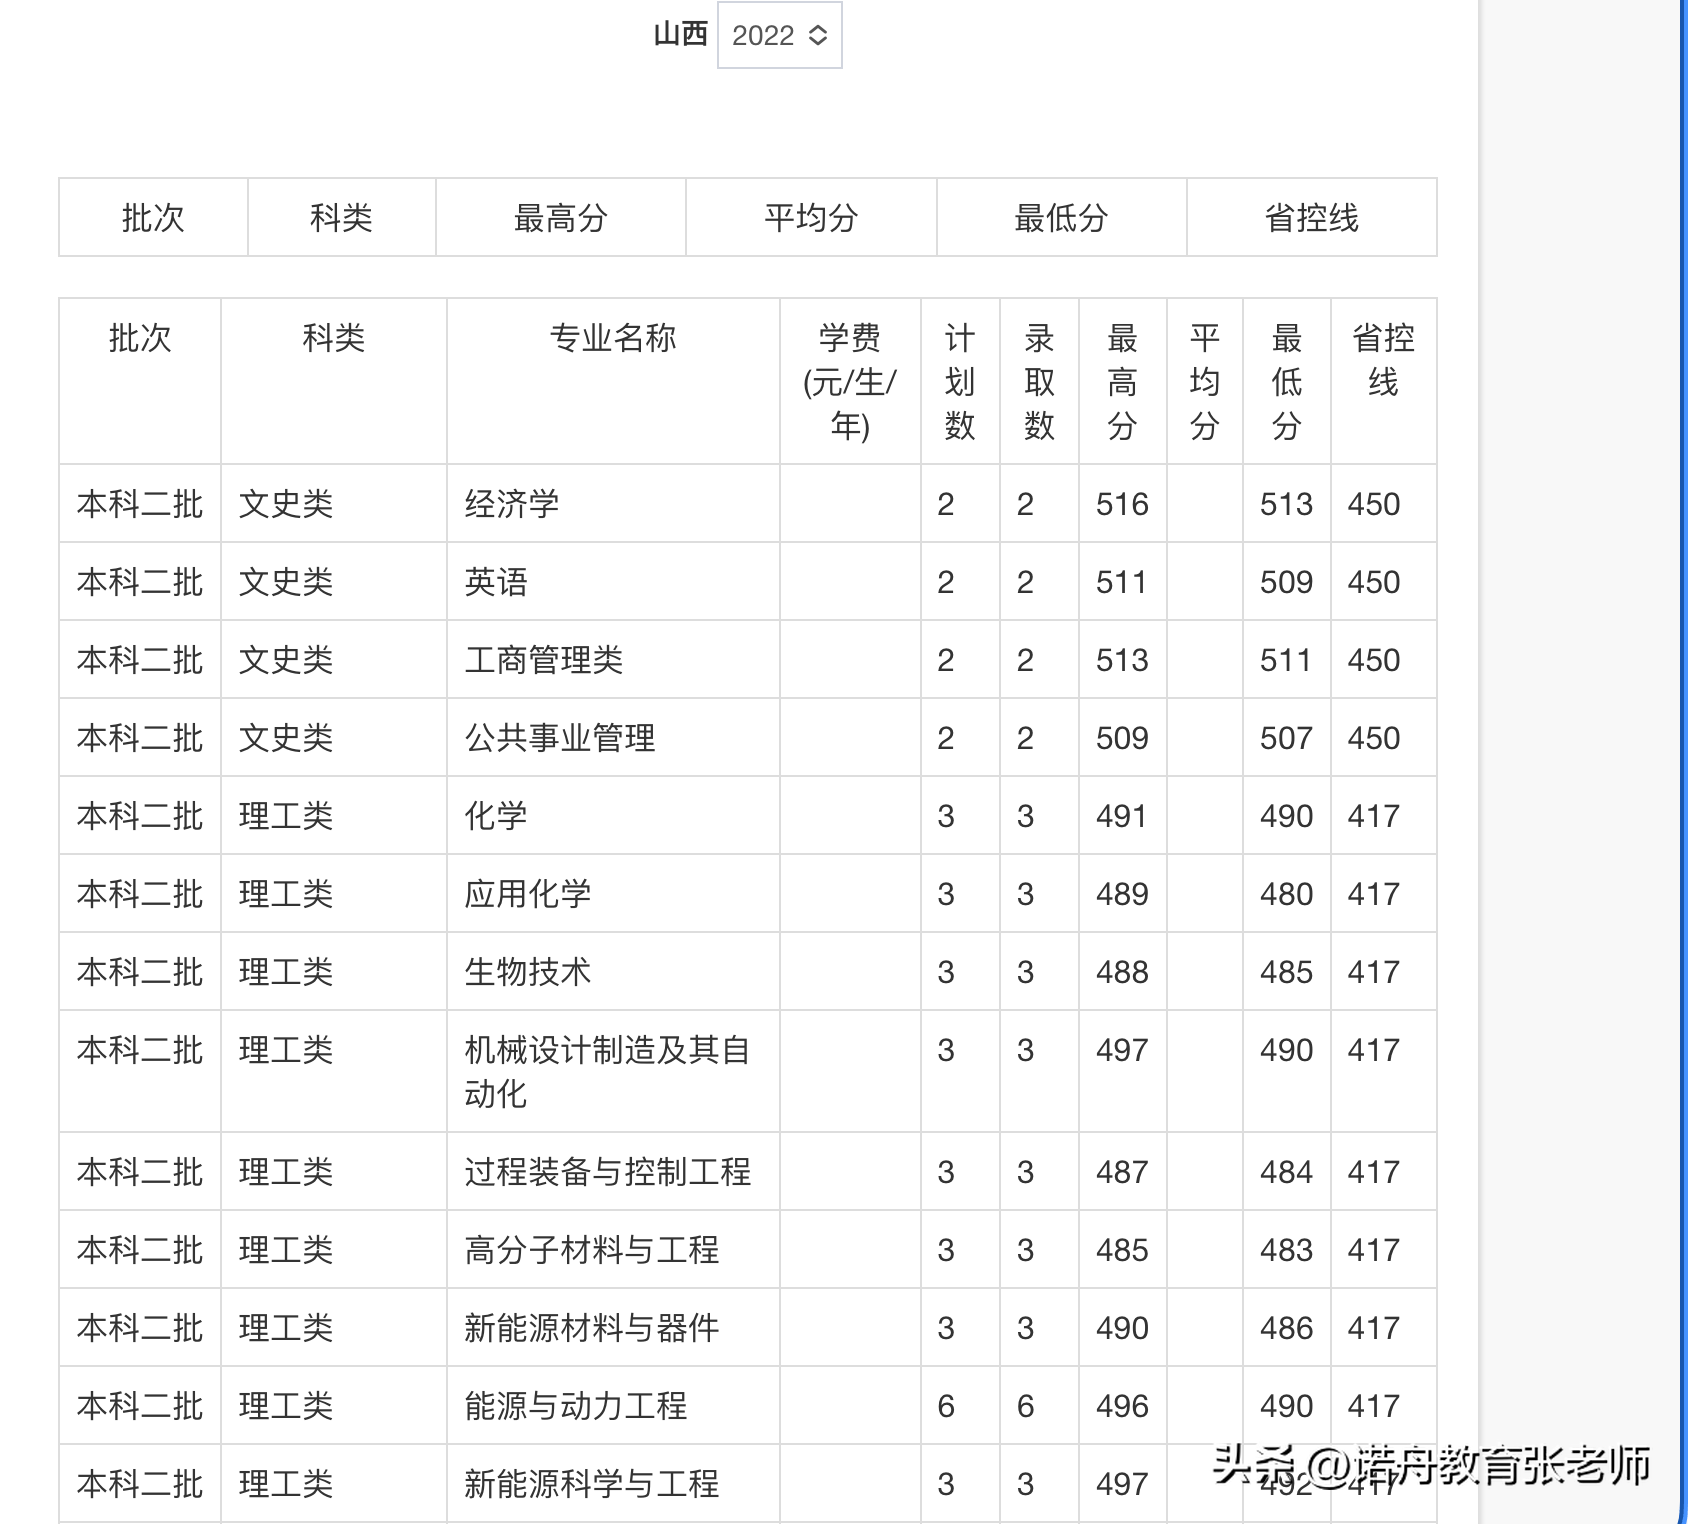The width and height of the screenshot is (1688, 1524).
Task: Click highest score 513 in 工商管理类 row
Action: pyautogui.click(x=1122, y=660)
